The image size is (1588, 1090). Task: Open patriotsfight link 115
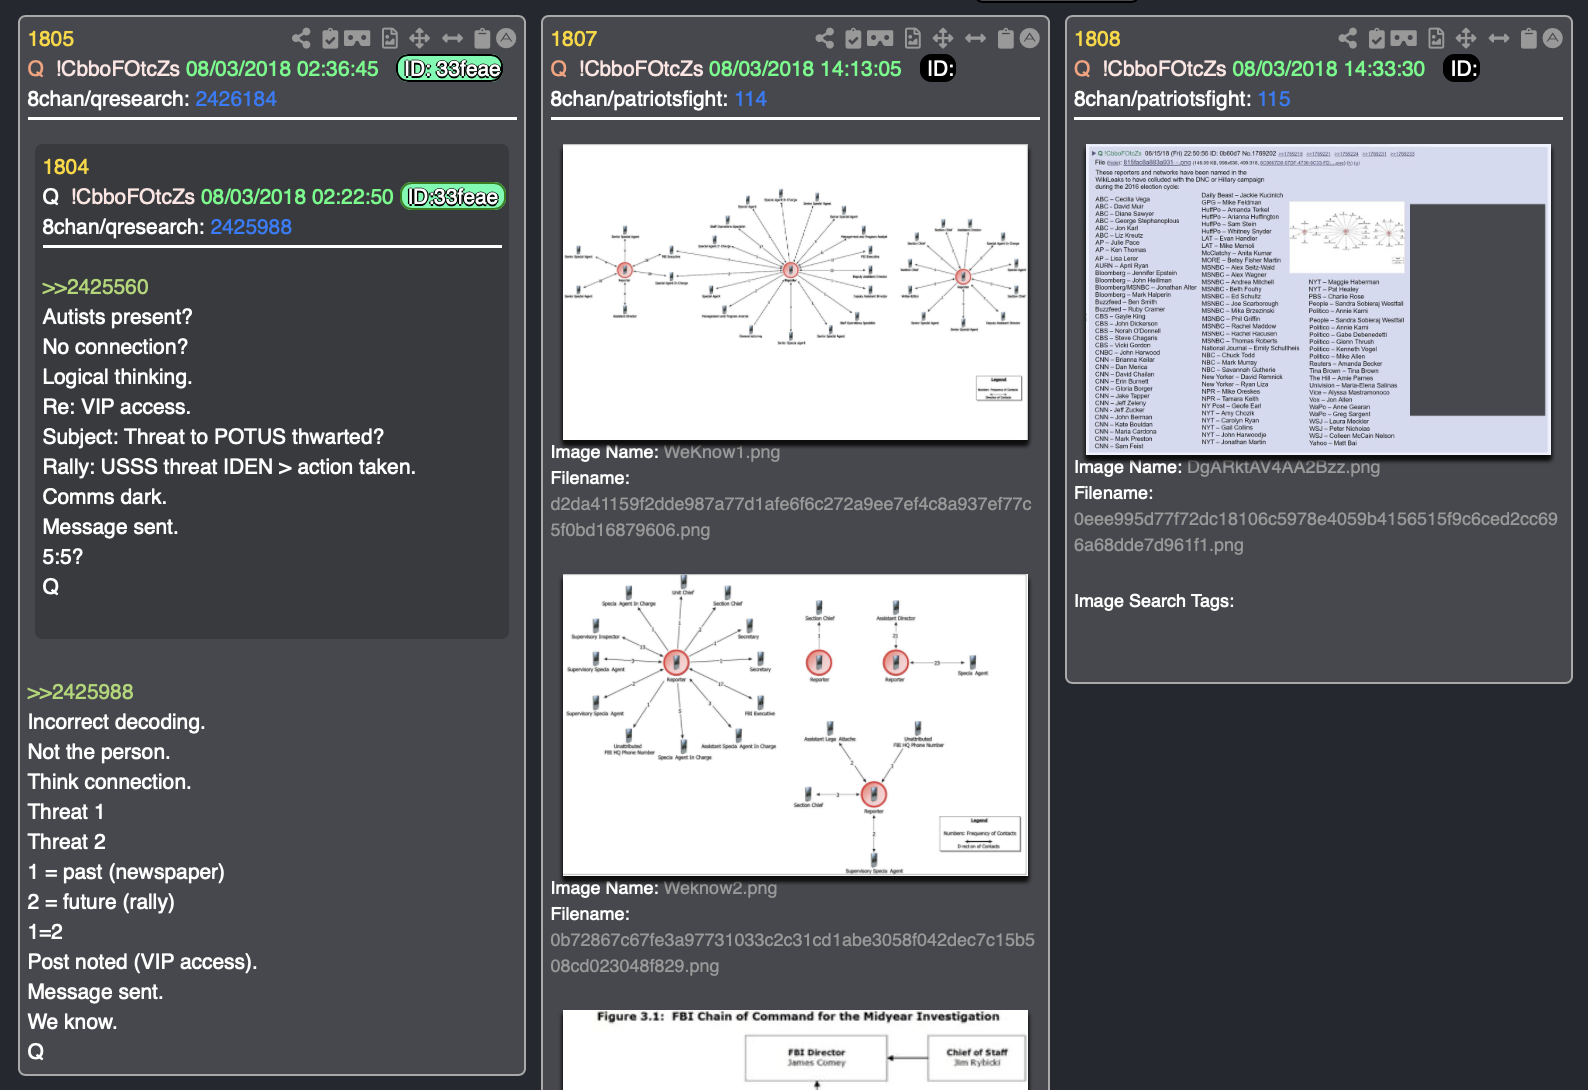(x=1274, y=99)
